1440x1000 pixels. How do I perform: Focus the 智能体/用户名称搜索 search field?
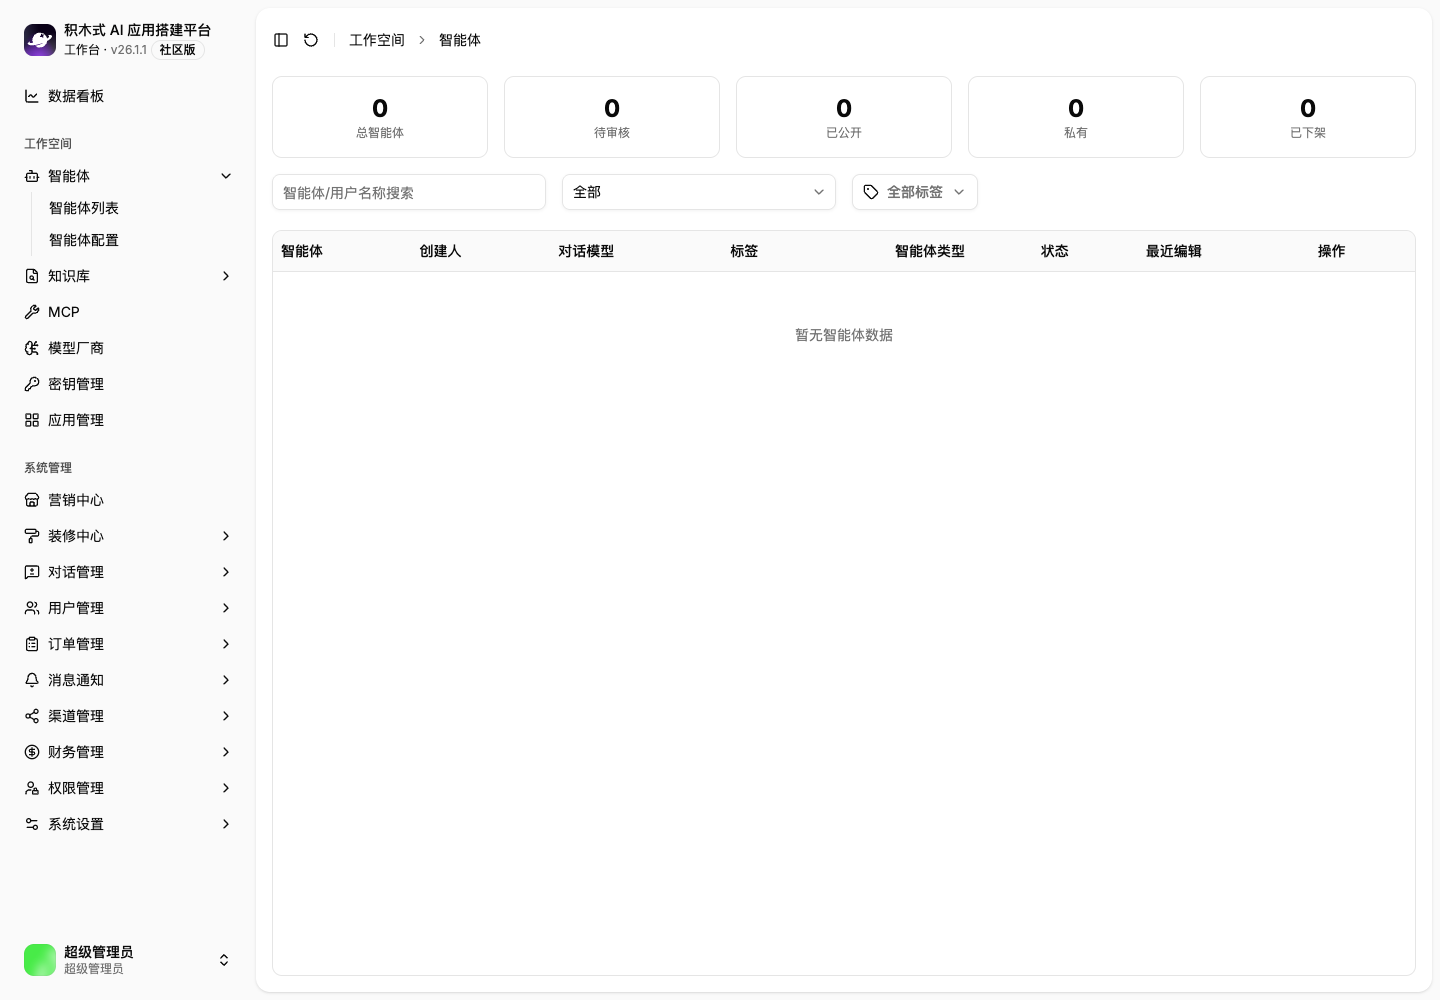click(x=409, y=192)
